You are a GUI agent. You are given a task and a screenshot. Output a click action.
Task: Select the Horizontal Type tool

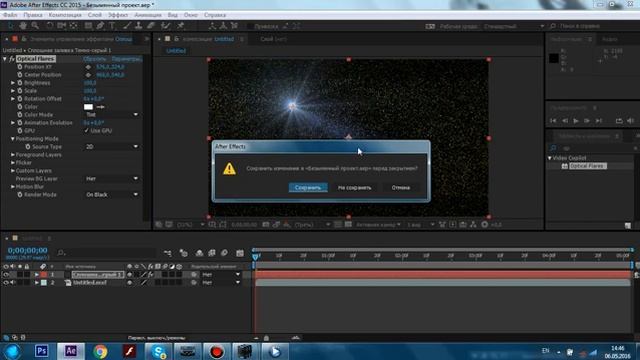tap(112, 26)
